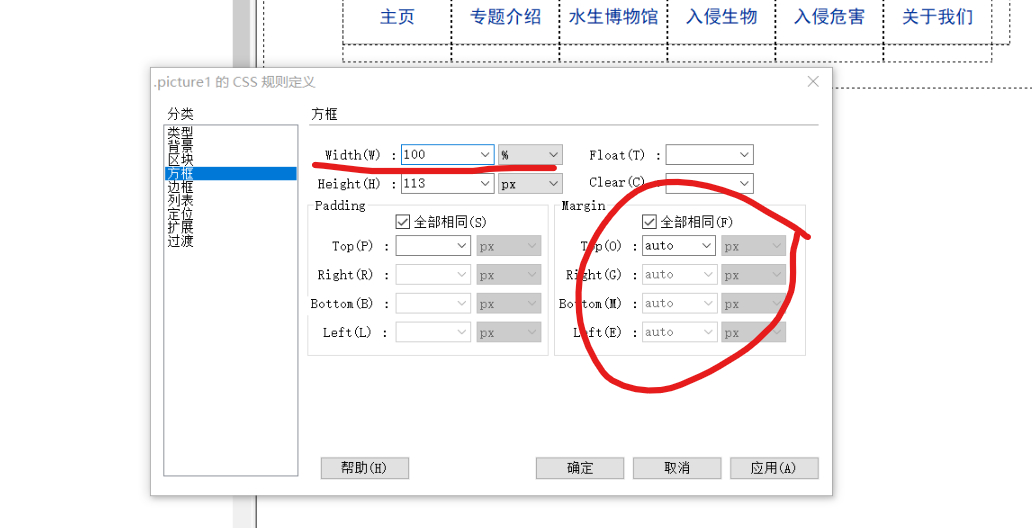Click the 入侵危害 navigation link

click(829, 16)
